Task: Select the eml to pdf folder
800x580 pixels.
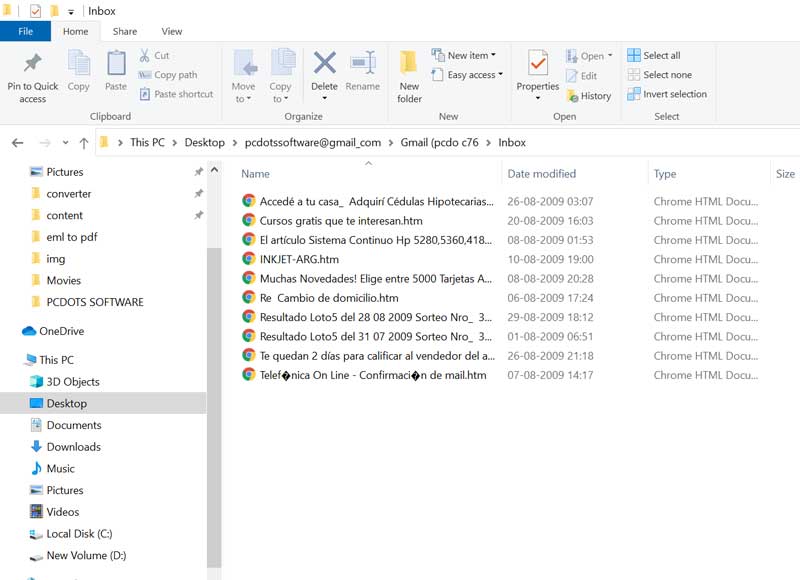Action: (x=71, y=237)
